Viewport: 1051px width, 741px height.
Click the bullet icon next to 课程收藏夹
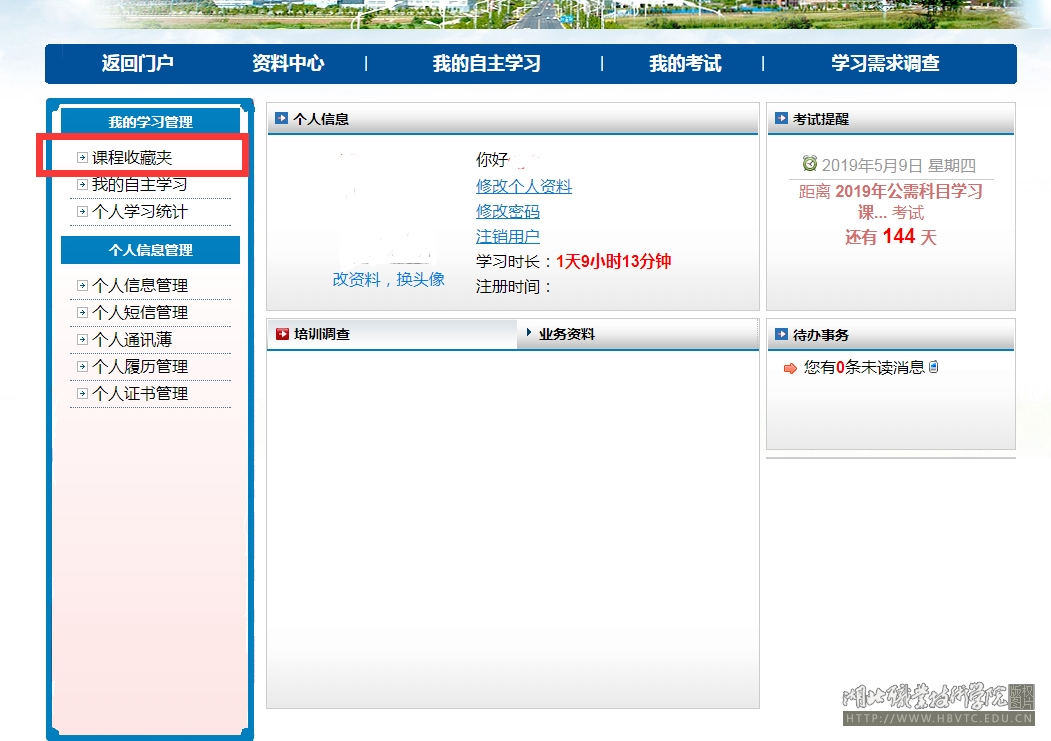tap(82, 158)
